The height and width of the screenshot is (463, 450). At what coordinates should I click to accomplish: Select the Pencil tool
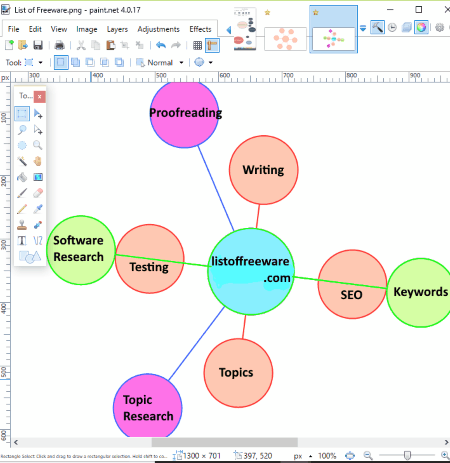coord(22,209)
